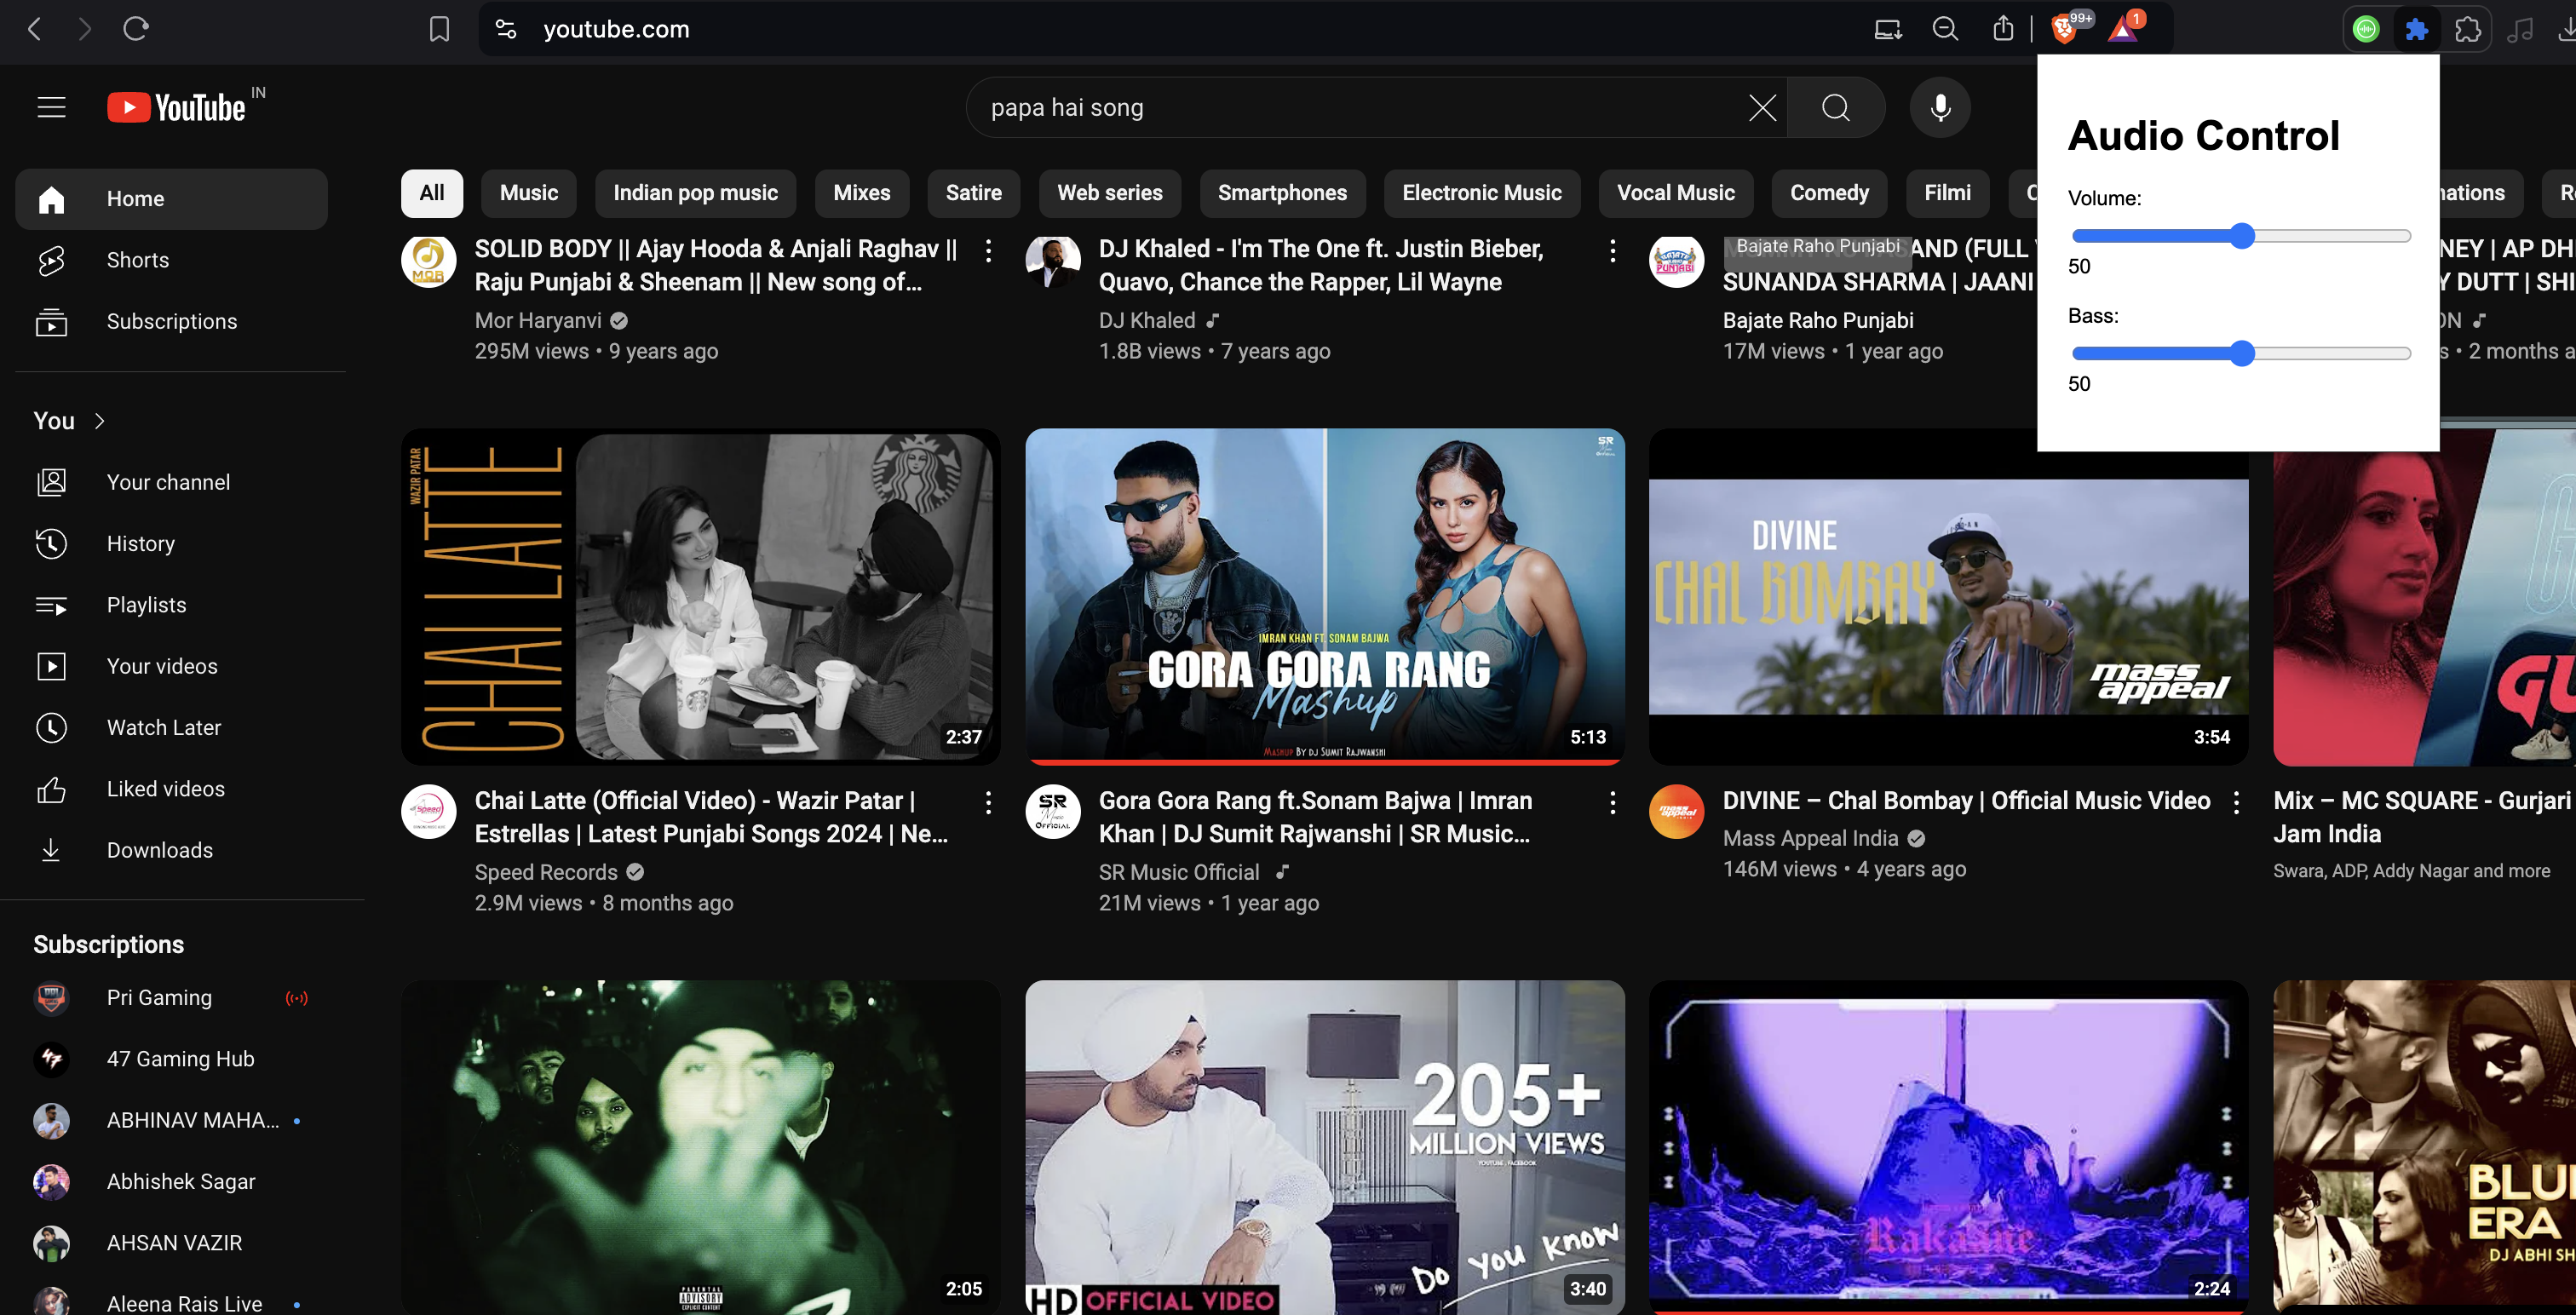Open site settings icon beside youtube.com
The width and height of the screenshot is (2576, 1315).
[506, 29]
